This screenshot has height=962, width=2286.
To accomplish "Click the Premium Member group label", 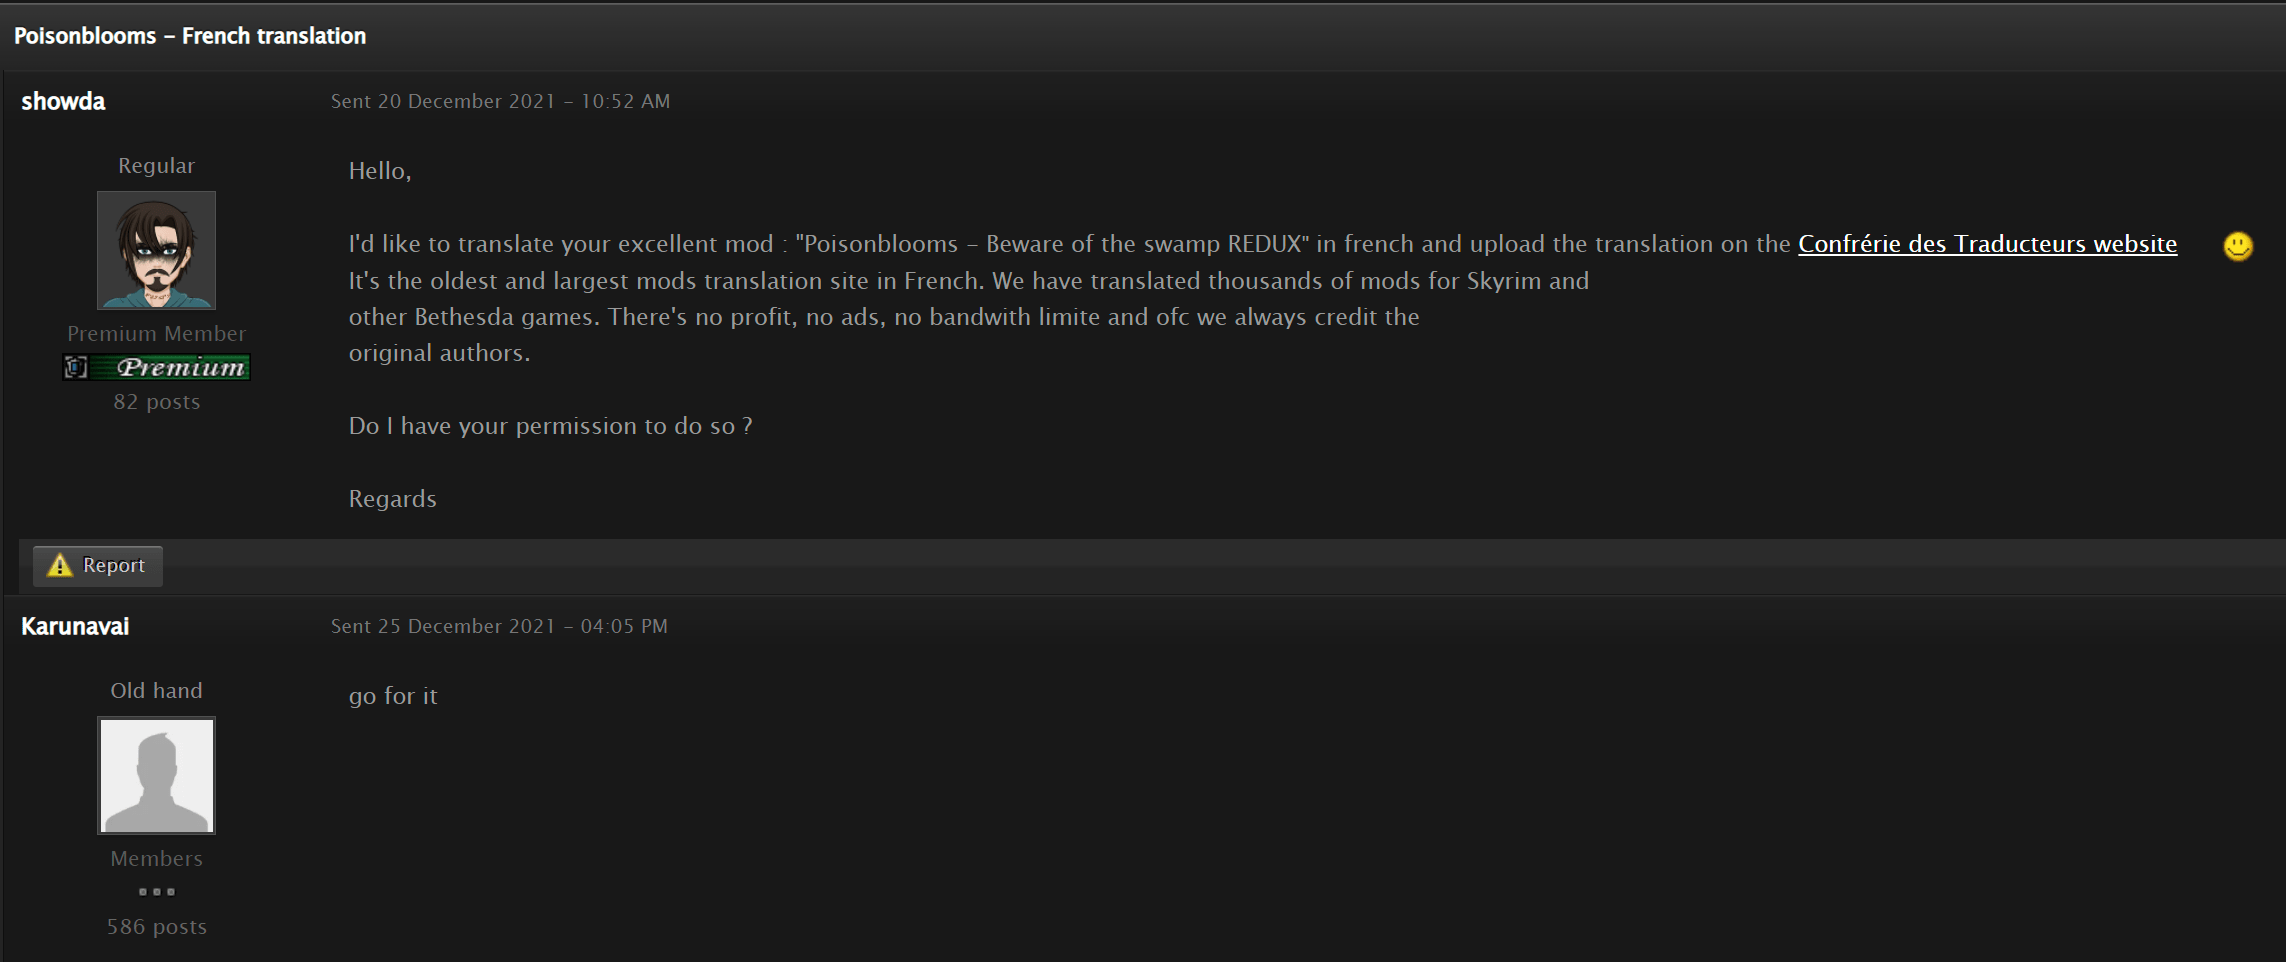I will click(156, 333).
